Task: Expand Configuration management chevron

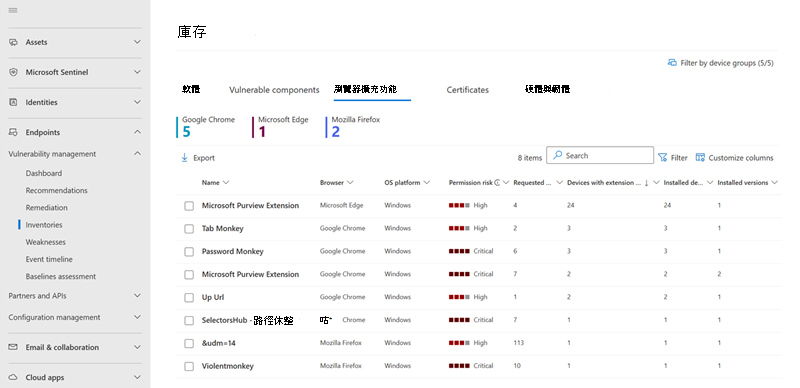Action: pos(137,317)
